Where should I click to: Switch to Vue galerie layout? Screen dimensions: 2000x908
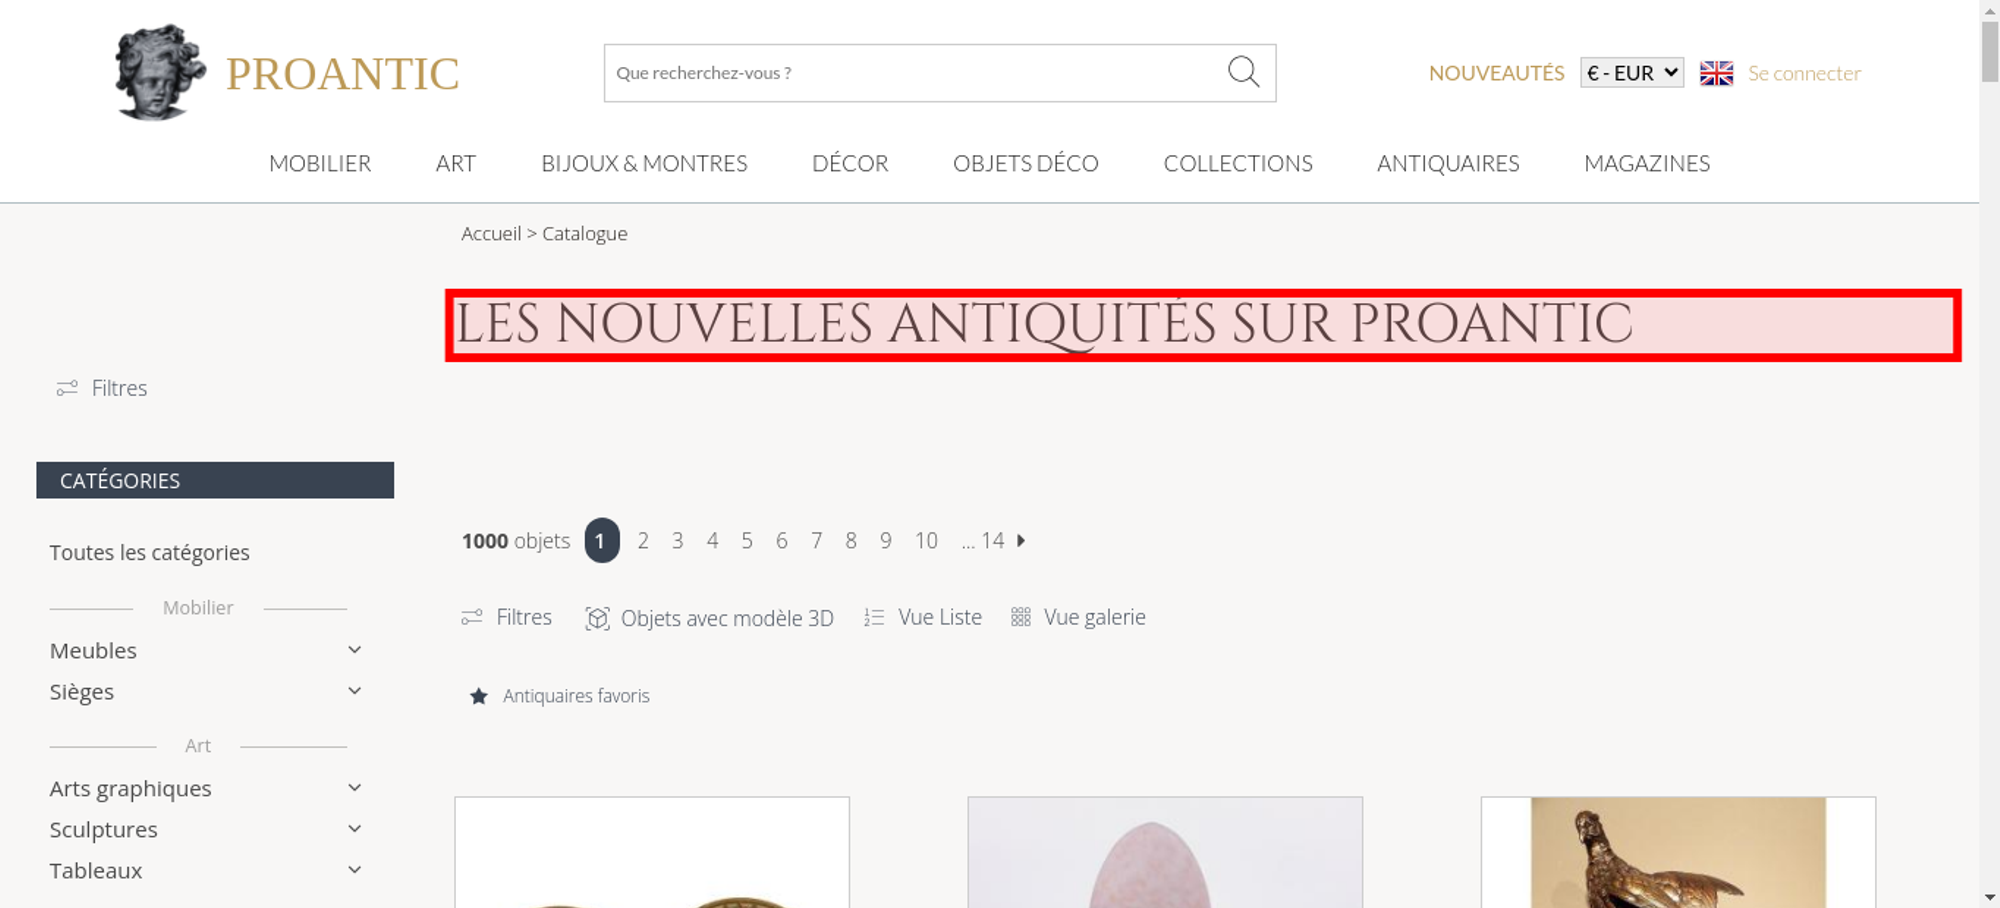point(1078,617)
